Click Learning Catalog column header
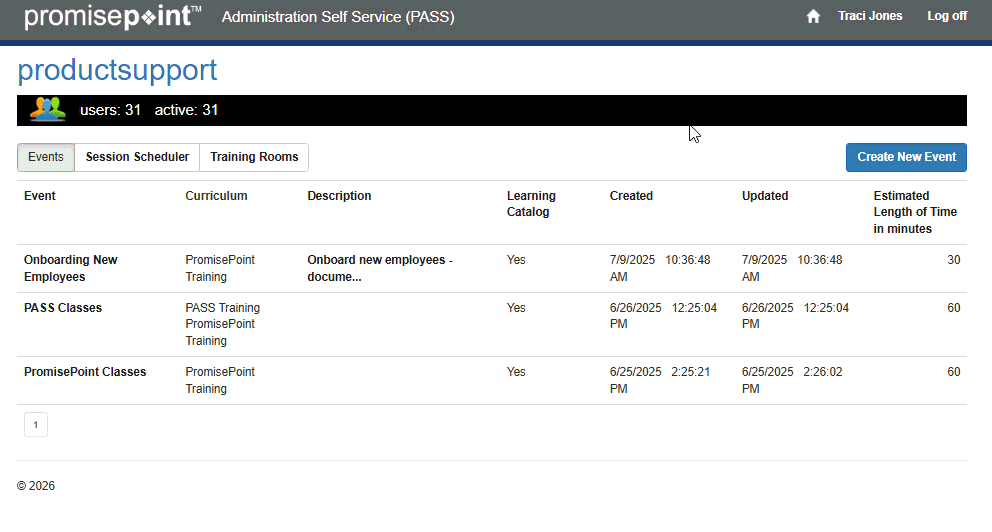This screenshot has width=992, height=532. [x=531, y=204]
